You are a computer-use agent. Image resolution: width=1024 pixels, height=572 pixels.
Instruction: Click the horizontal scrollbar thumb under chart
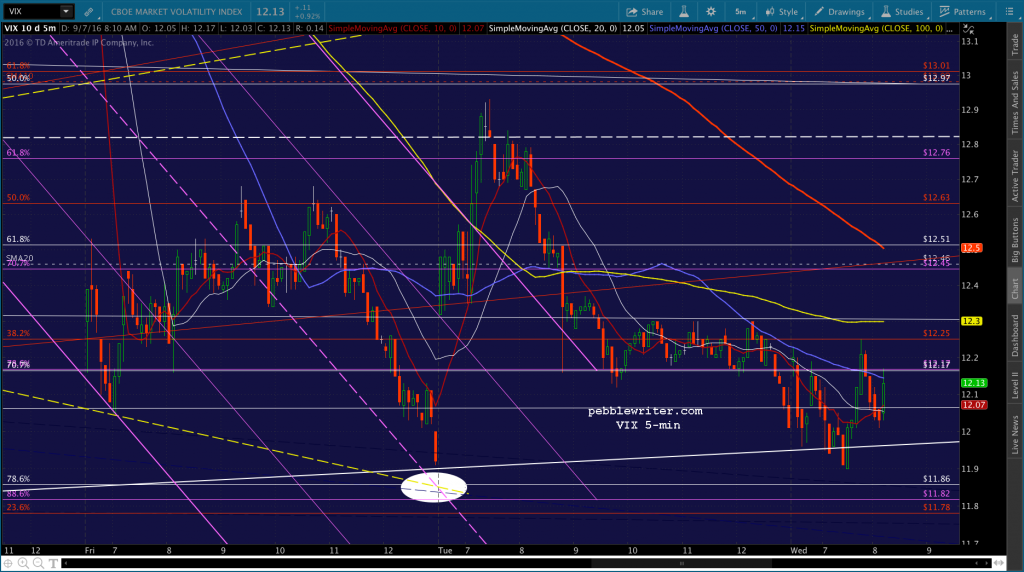pyautogui.click(x=681, y=563)
